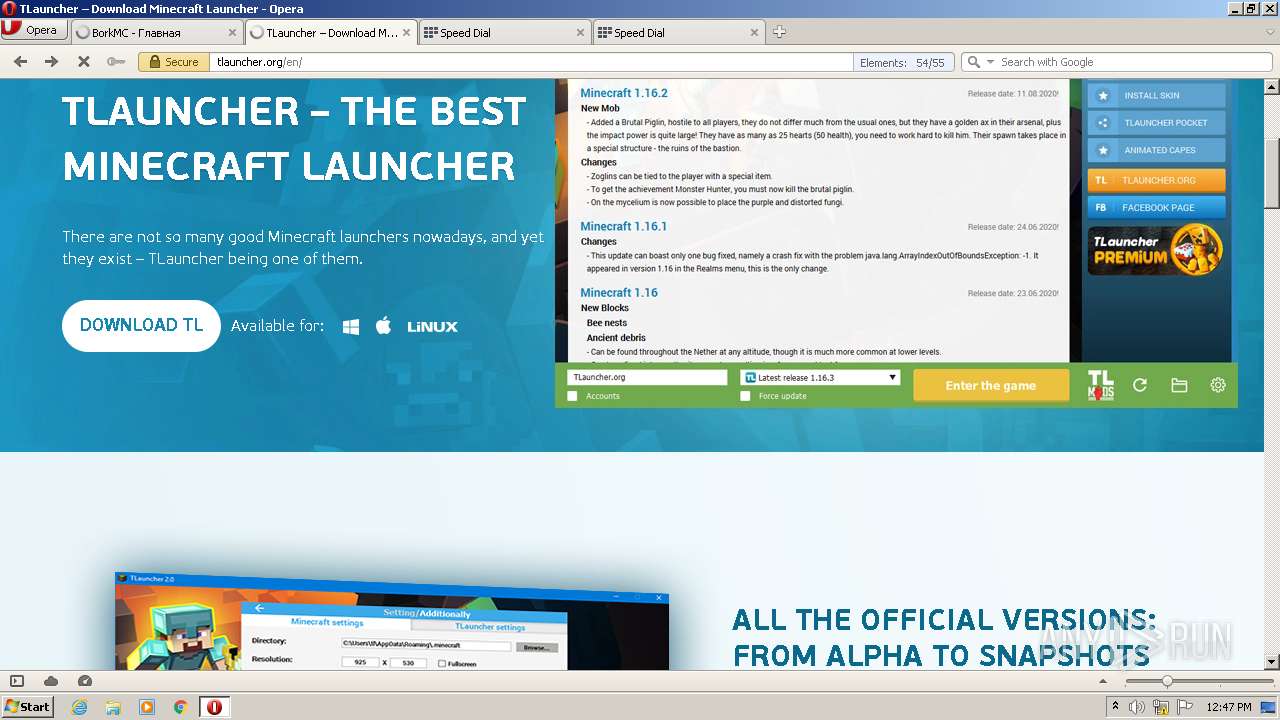Click the launcher refresh icon

(1140, 385)
